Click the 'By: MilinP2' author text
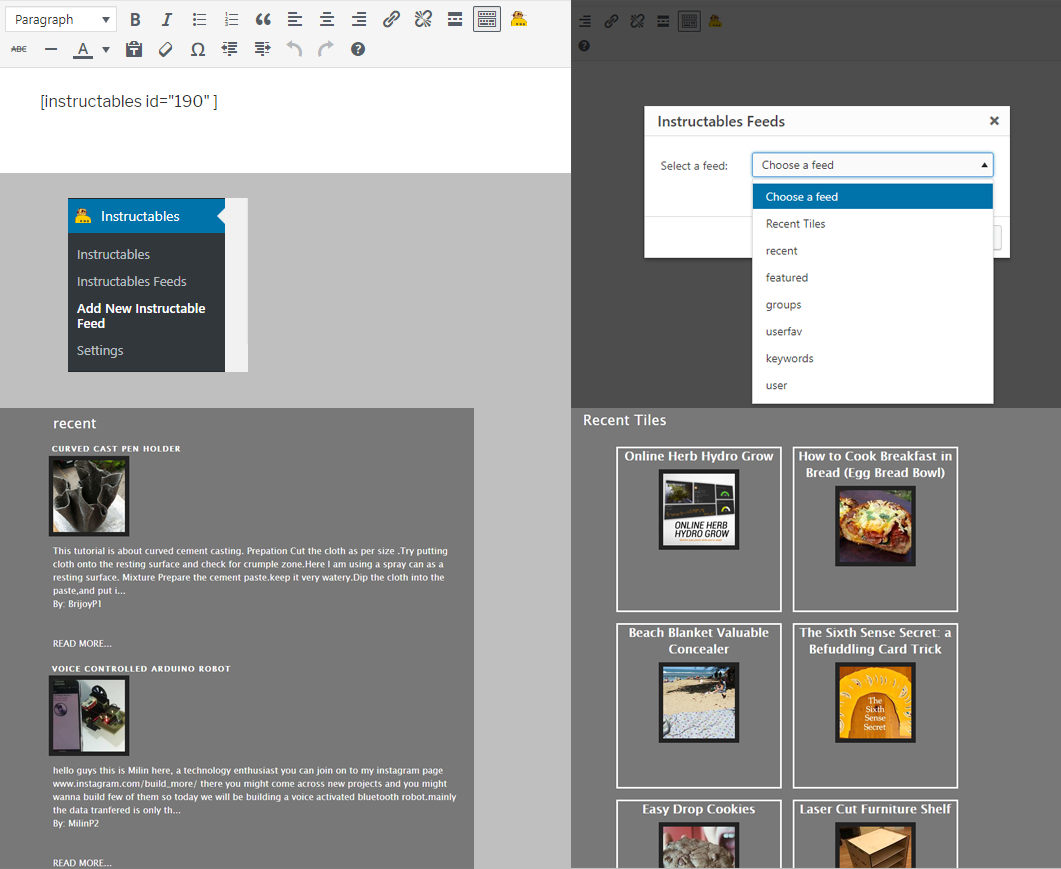1061x869 pixels. [76, 823]
